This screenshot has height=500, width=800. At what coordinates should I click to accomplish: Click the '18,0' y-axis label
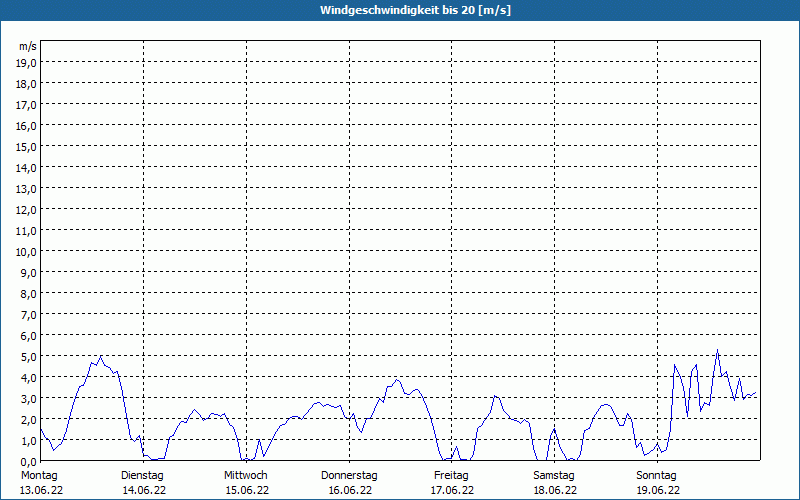pos(27,84)
